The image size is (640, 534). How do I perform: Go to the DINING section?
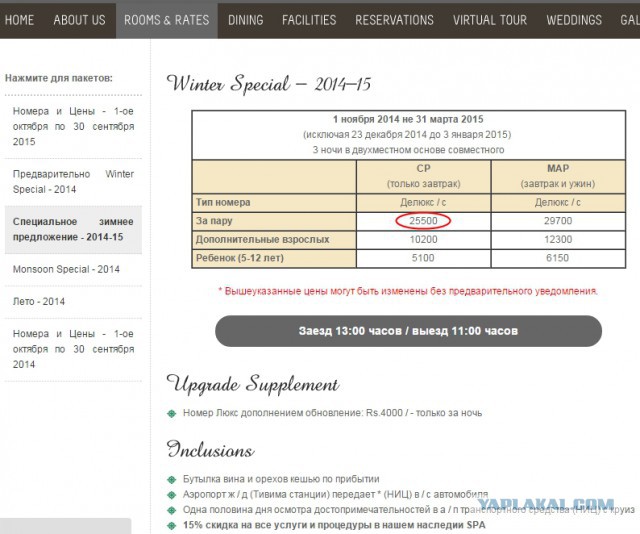pos(245,20)
